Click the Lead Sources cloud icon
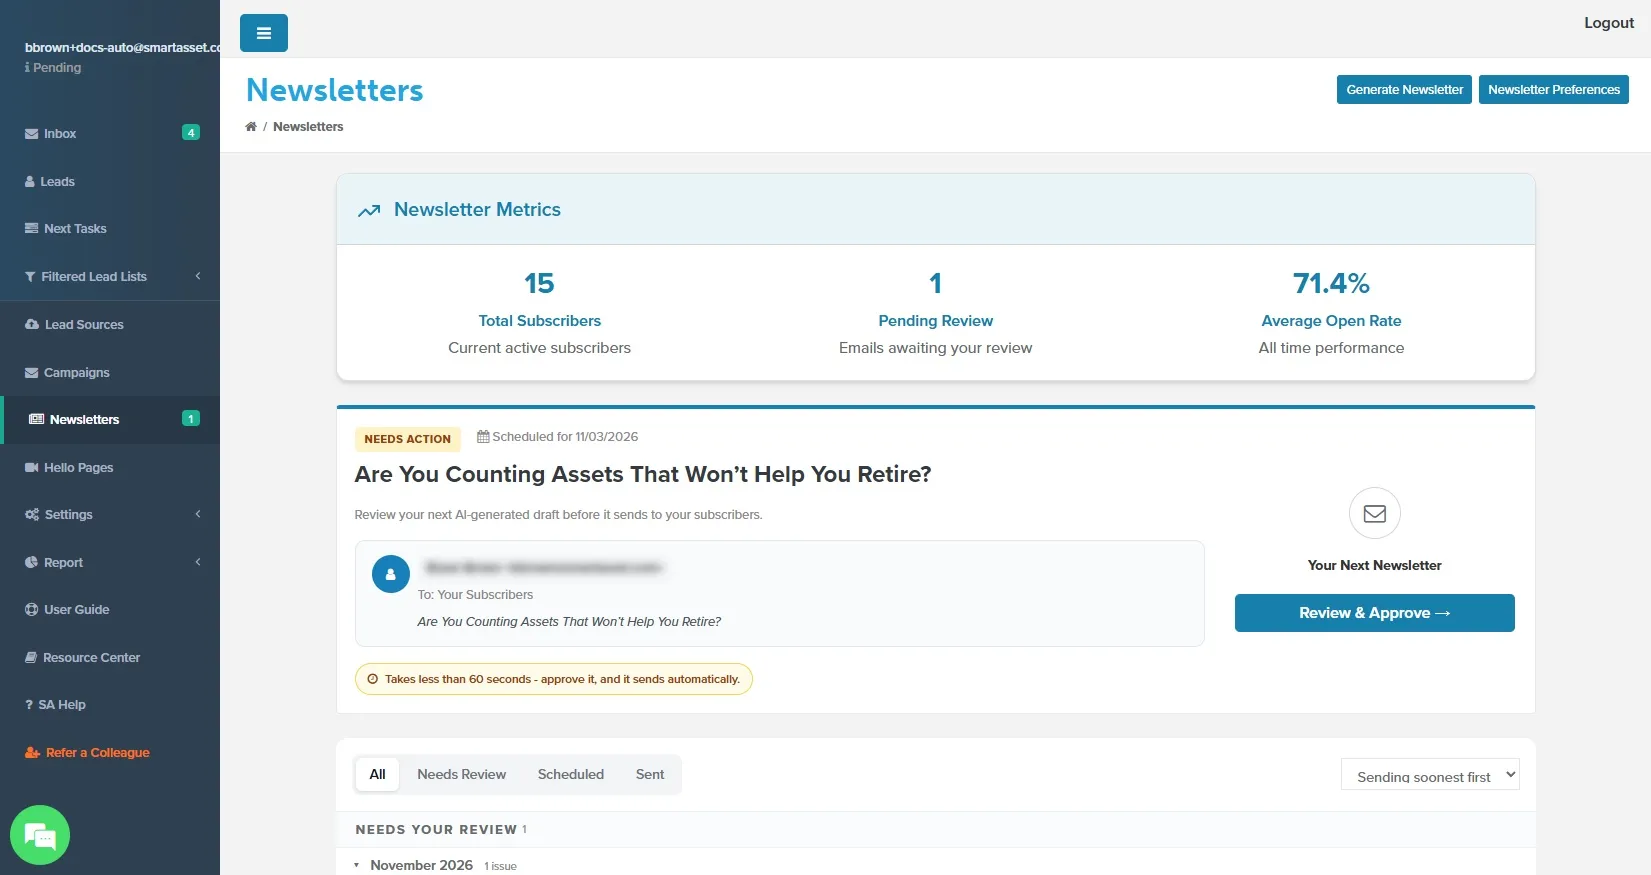This screenshot has width=1651, height=875. tap(32, 325)
